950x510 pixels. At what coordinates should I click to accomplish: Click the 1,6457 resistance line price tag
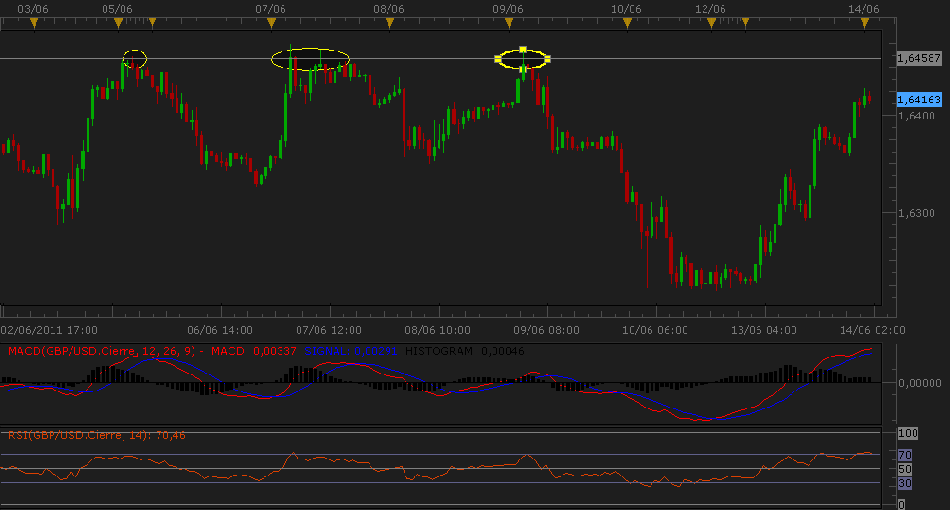point(915,59)
